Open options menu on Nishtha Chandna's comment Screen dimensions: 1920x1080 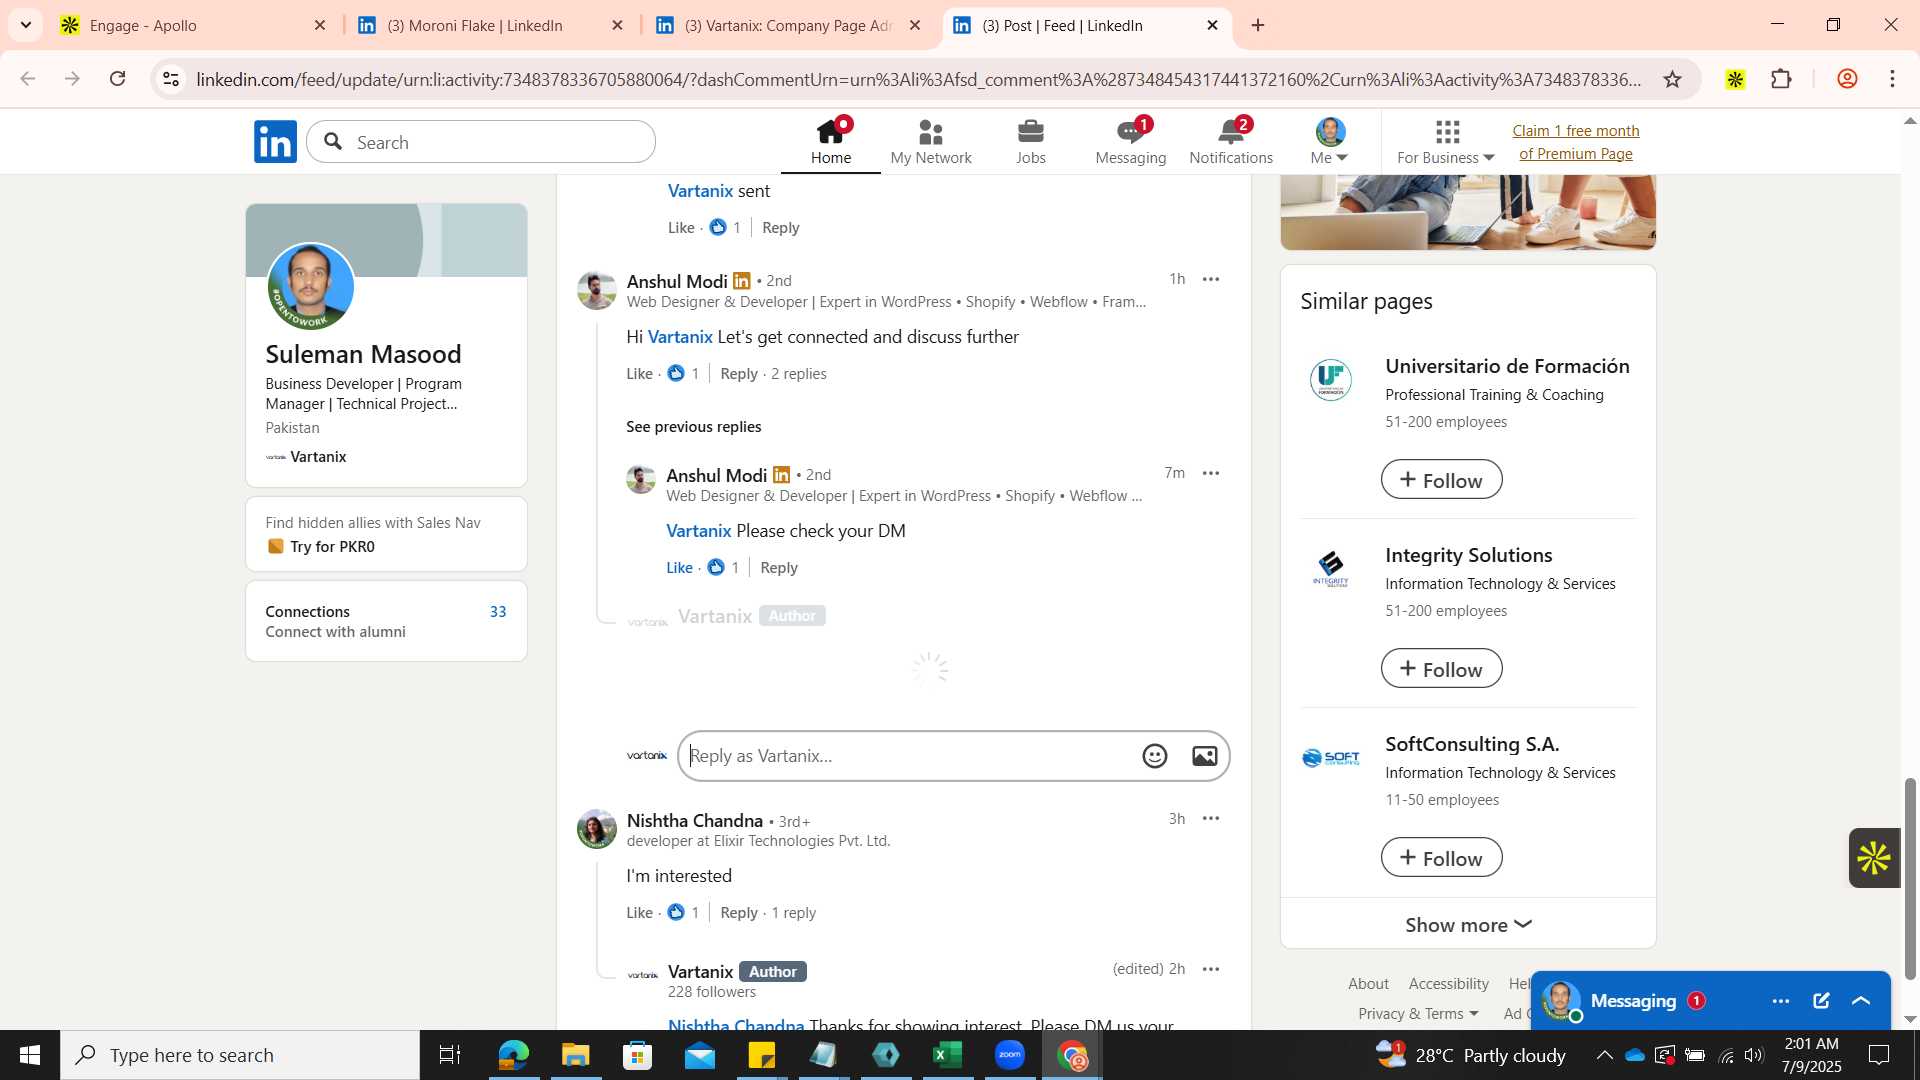click(x=1211, y=818)
